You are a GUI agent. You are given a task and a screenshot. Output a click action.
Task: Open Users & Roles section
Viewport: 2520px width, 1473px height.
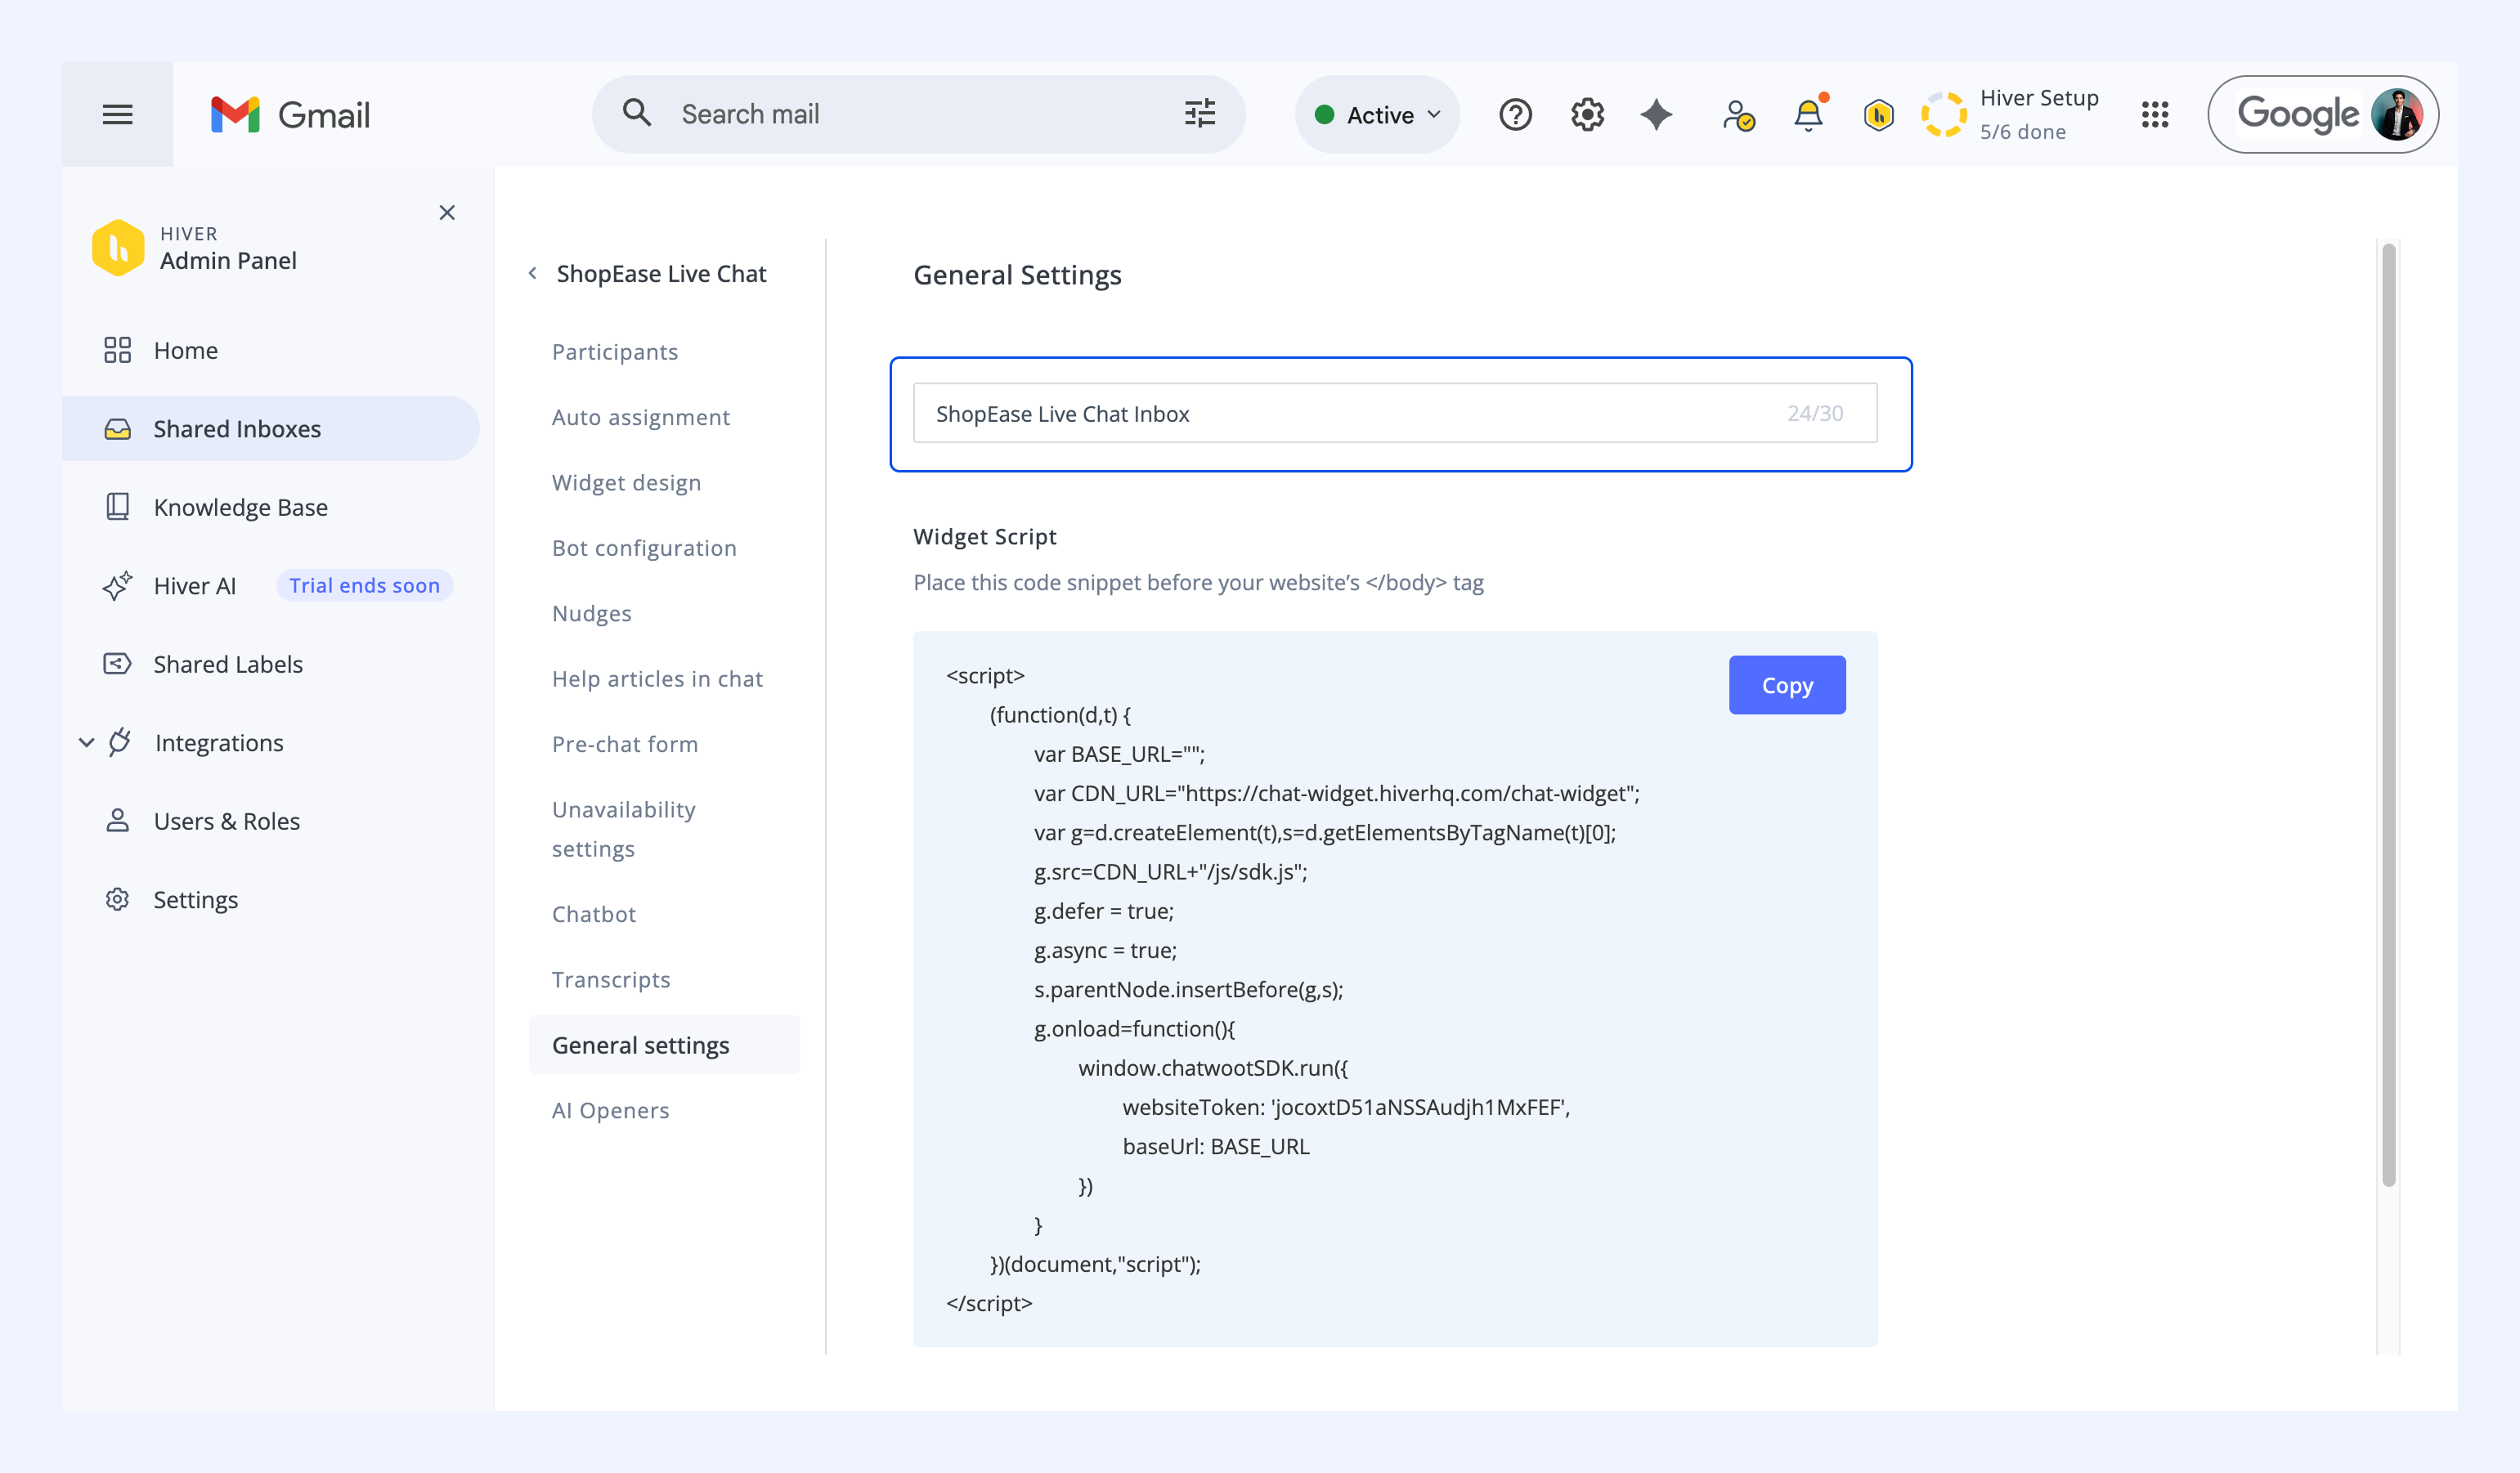[226, 821]
